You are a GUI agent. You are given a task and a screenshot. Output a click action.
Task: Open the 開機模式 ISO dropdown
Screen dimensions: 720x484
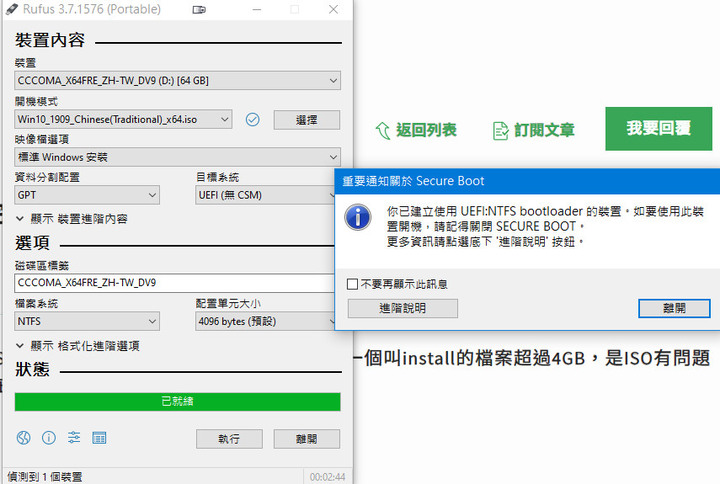point(123,119)
